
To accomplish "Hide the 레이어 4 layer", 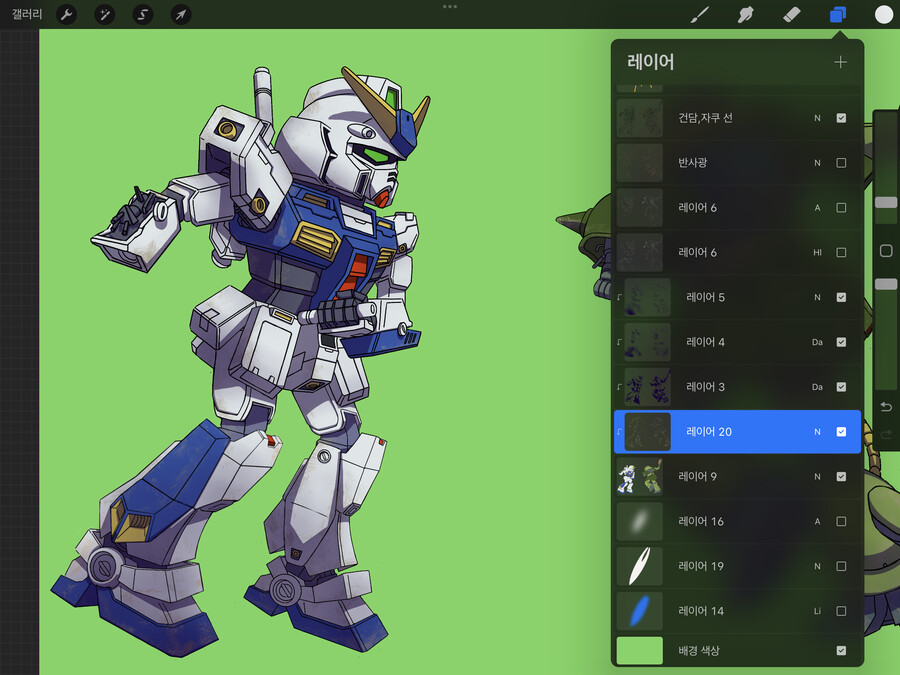I will tap(841, 342).
